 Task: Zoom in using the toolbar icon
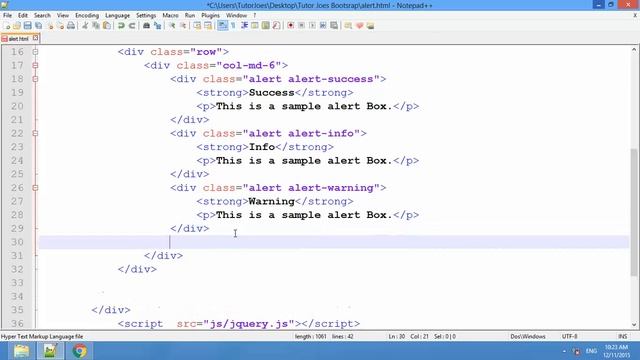[172, 26]
